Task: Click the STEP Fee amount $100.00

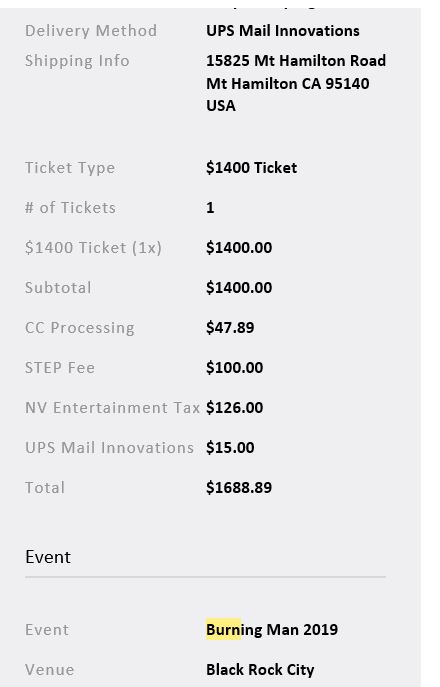Action: click(x=234, y=368)
